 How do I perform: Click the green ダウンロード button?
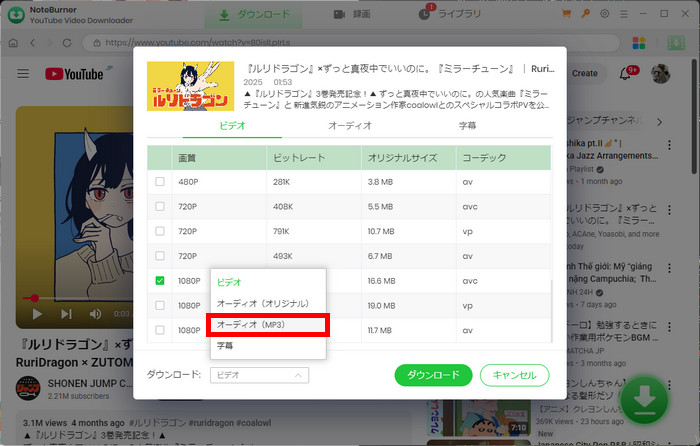click(433, 375)
